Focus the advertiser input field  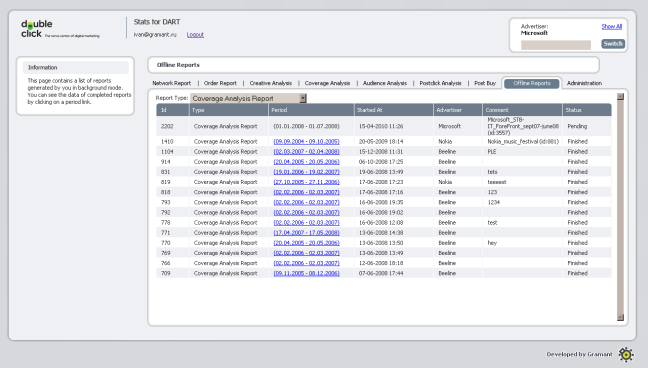click(x=556, y=45)
